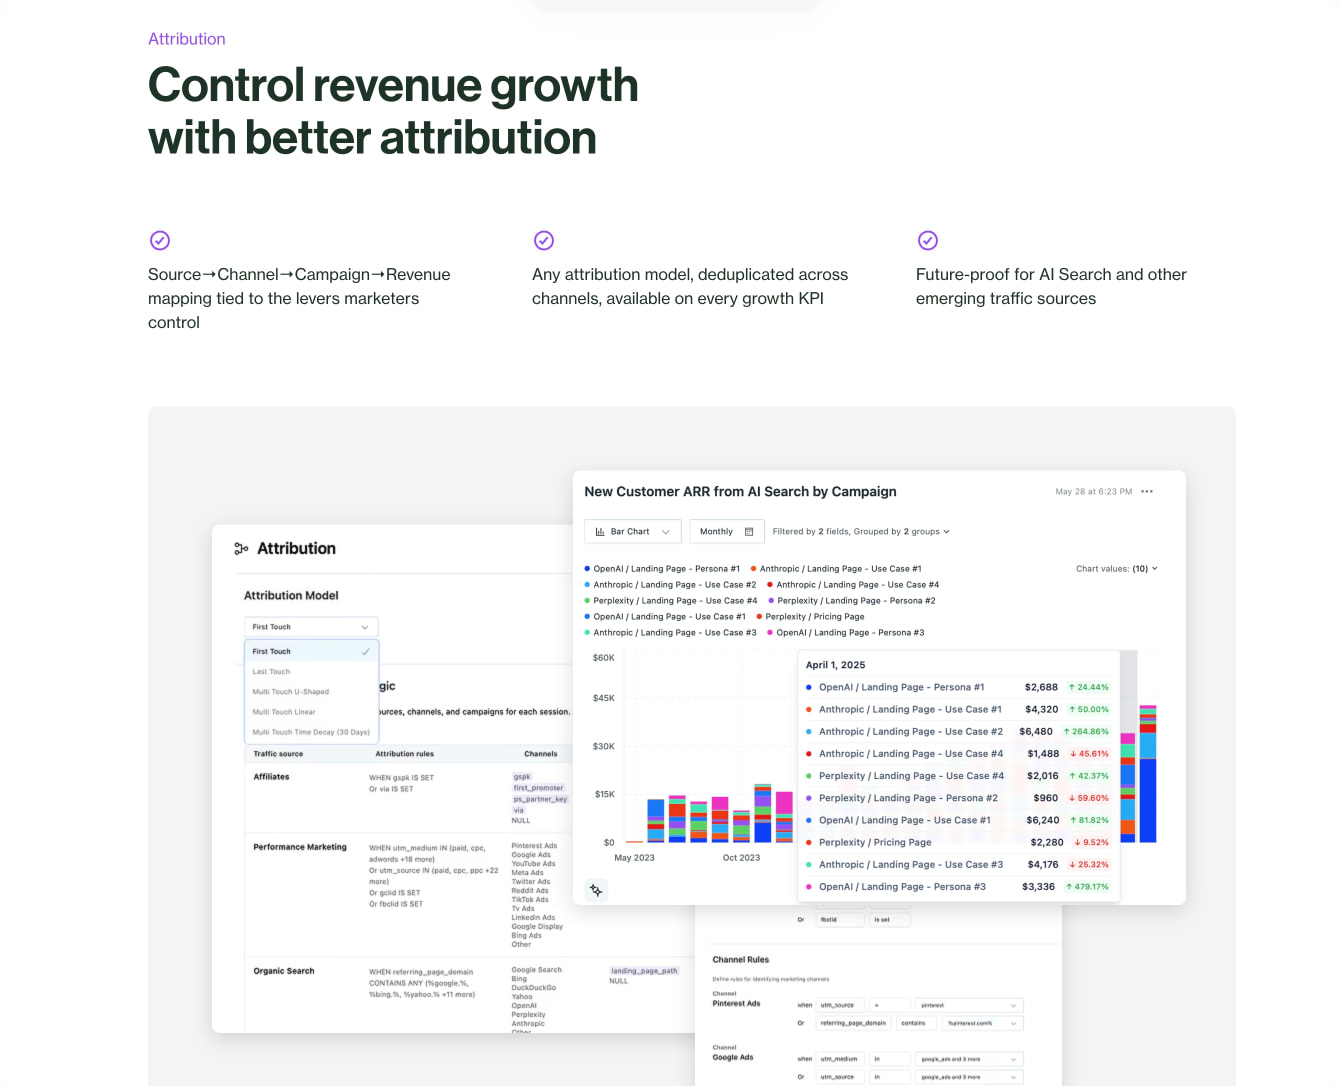
Task: Click the Performance Marketing row label
Action: tap(300, 847)
